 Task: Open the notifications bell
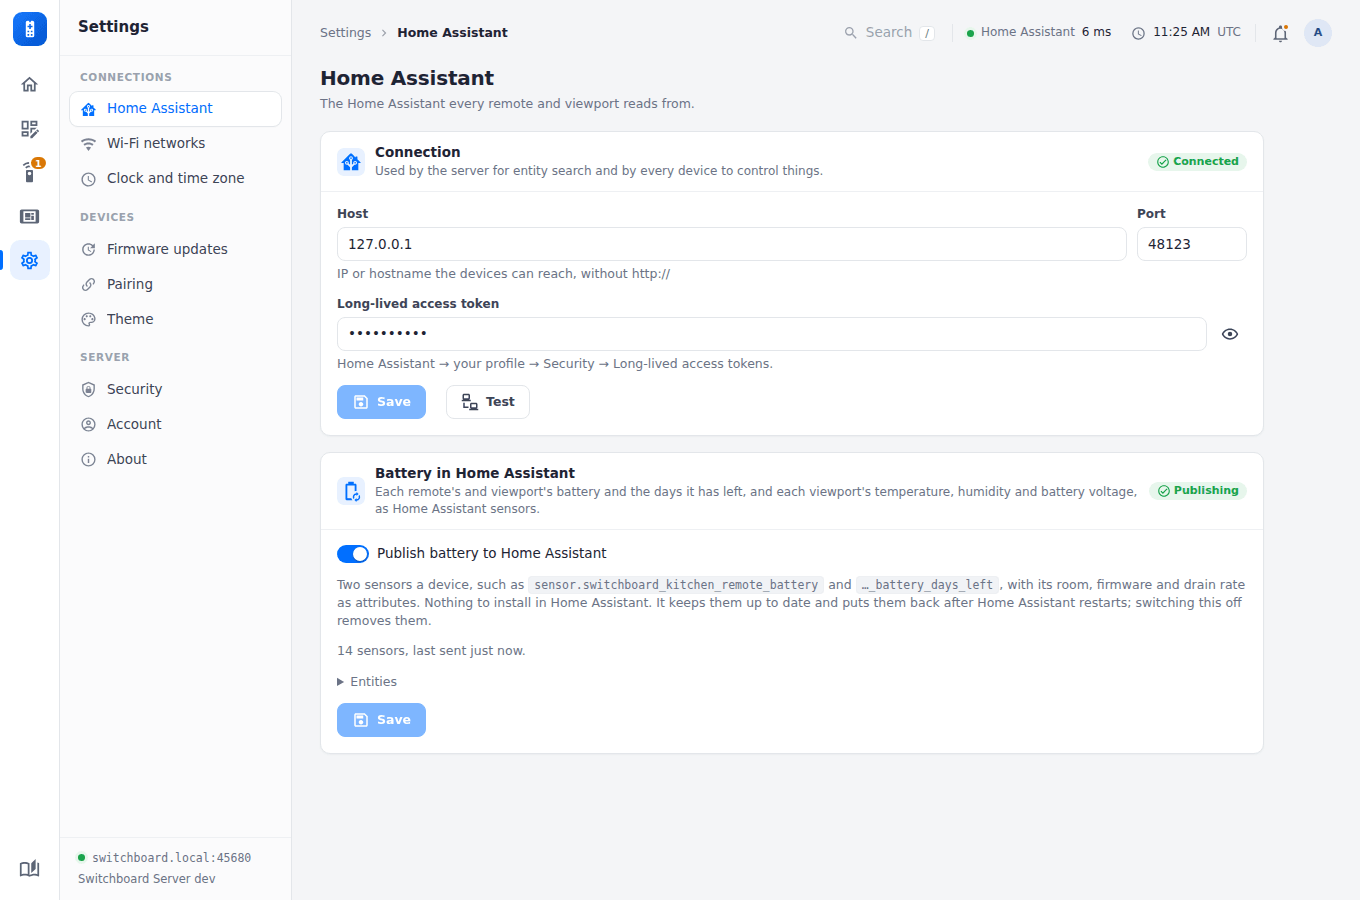1280,33
